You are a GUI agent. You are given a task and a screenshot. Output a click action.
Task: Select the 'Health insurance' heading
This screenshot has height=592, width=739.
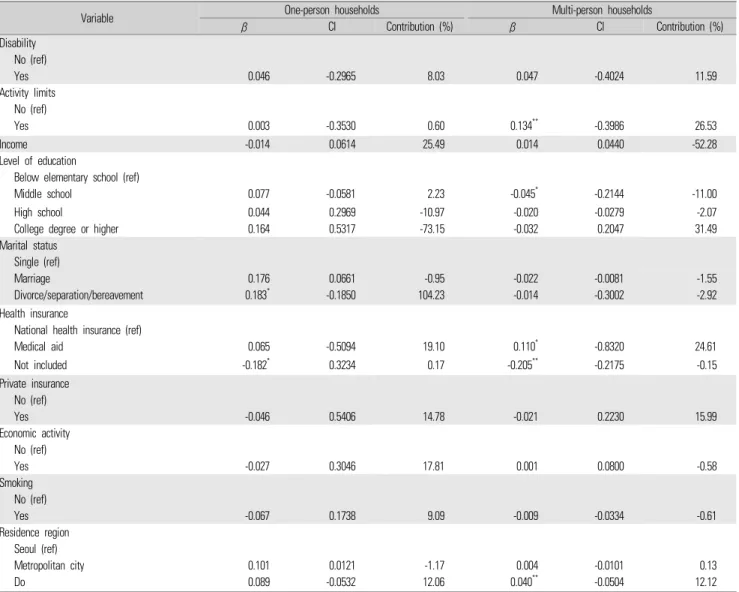(34, 314)
